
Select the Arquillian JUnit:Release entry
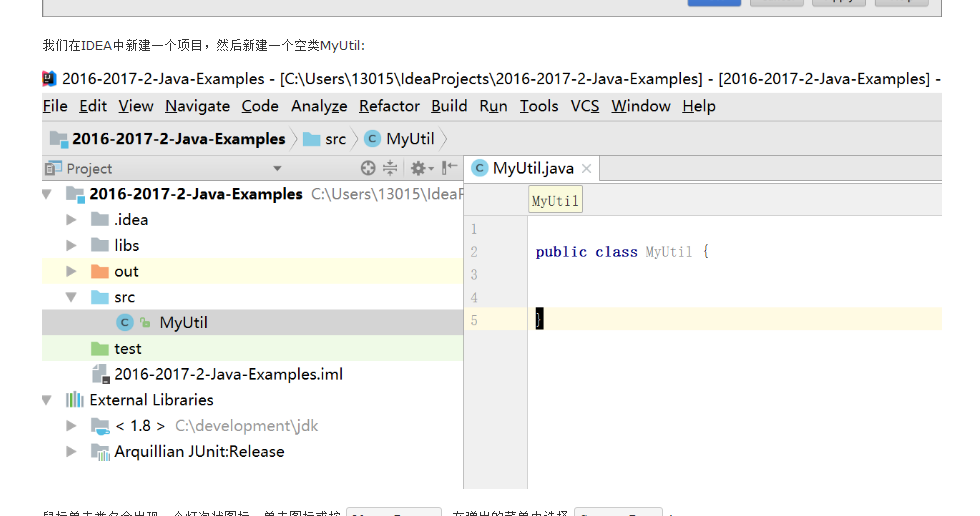tap(252, 452)
